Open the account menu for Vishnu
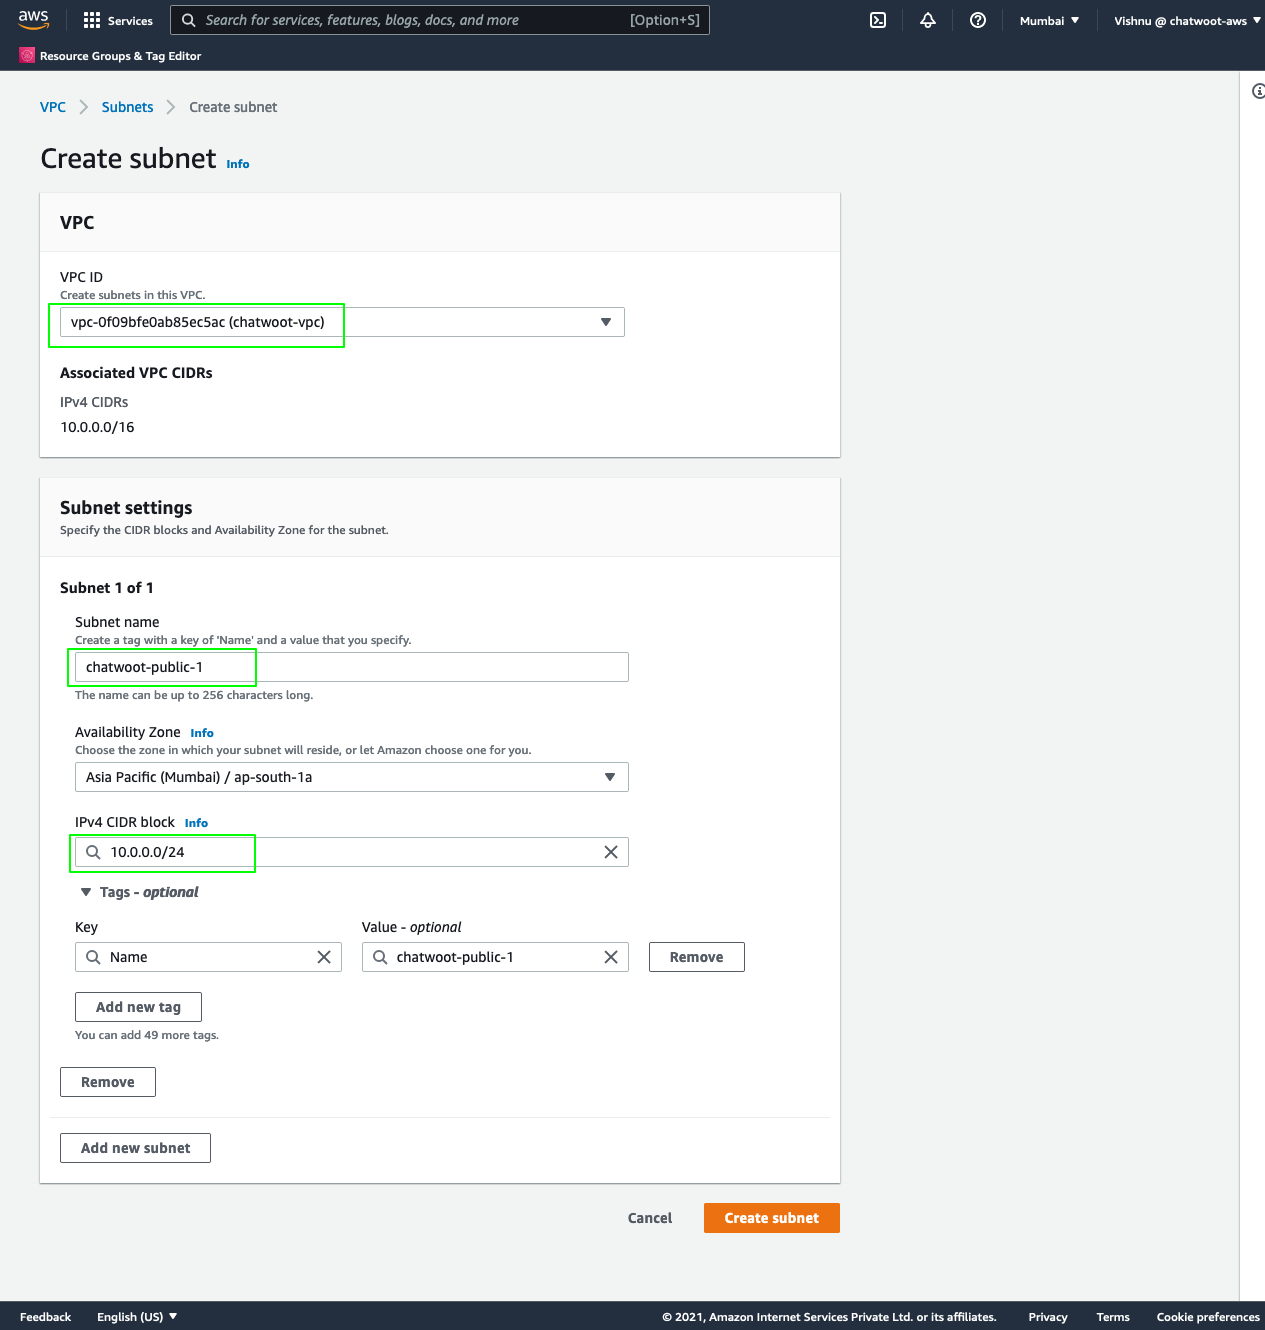Screen dimensions: 1265x1330 coord(1186,20)
